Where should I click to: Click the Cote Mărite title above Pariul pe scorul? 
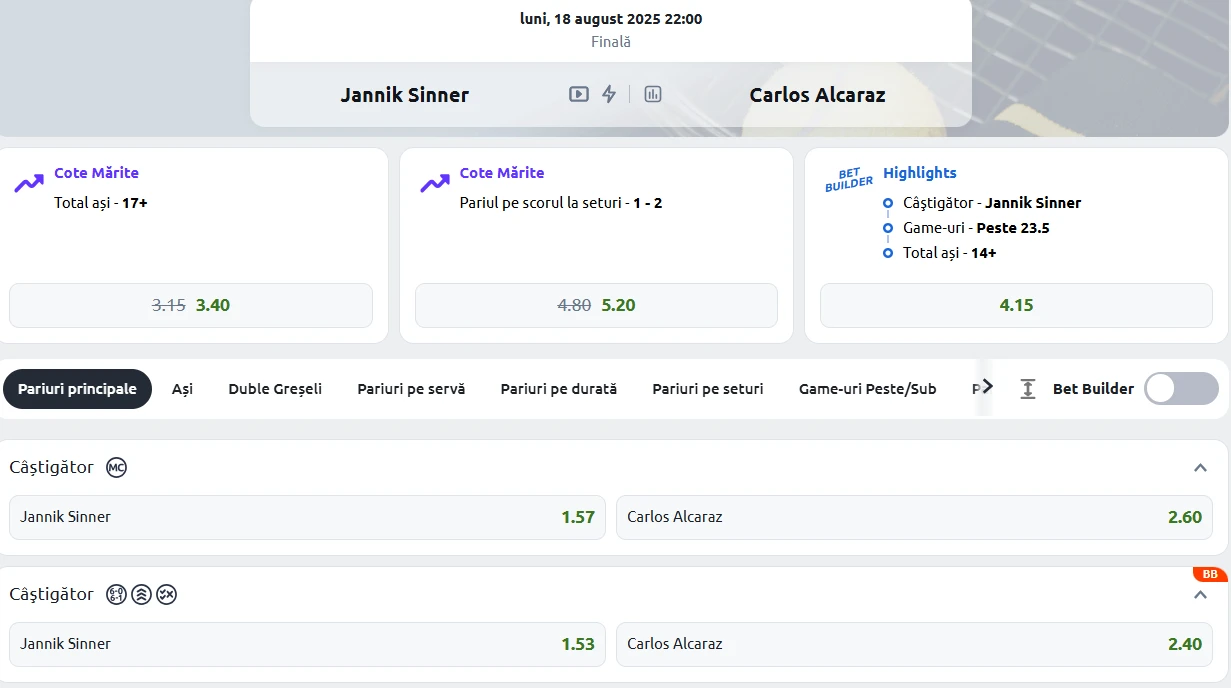click(x=502, y=173)
